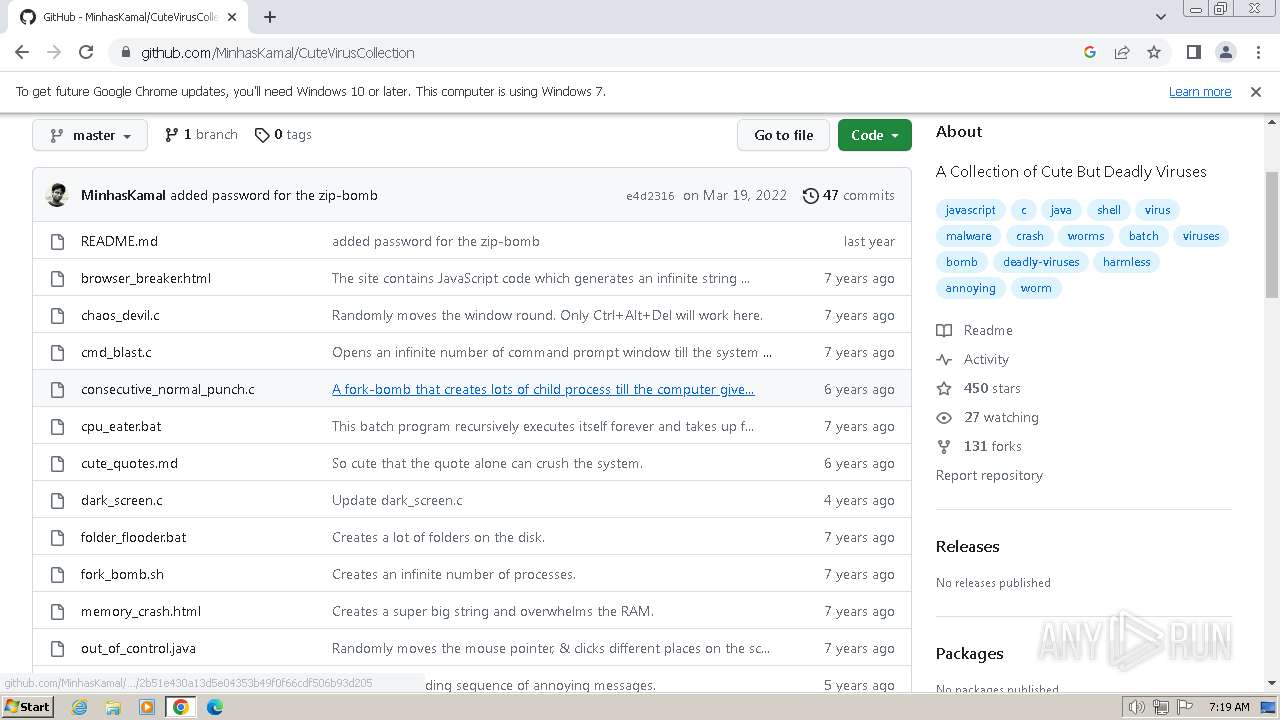The width and height of the screenshot is (1280, 720).
Task: Click MinhasKamal author avatar
Action: coord(58,195)
